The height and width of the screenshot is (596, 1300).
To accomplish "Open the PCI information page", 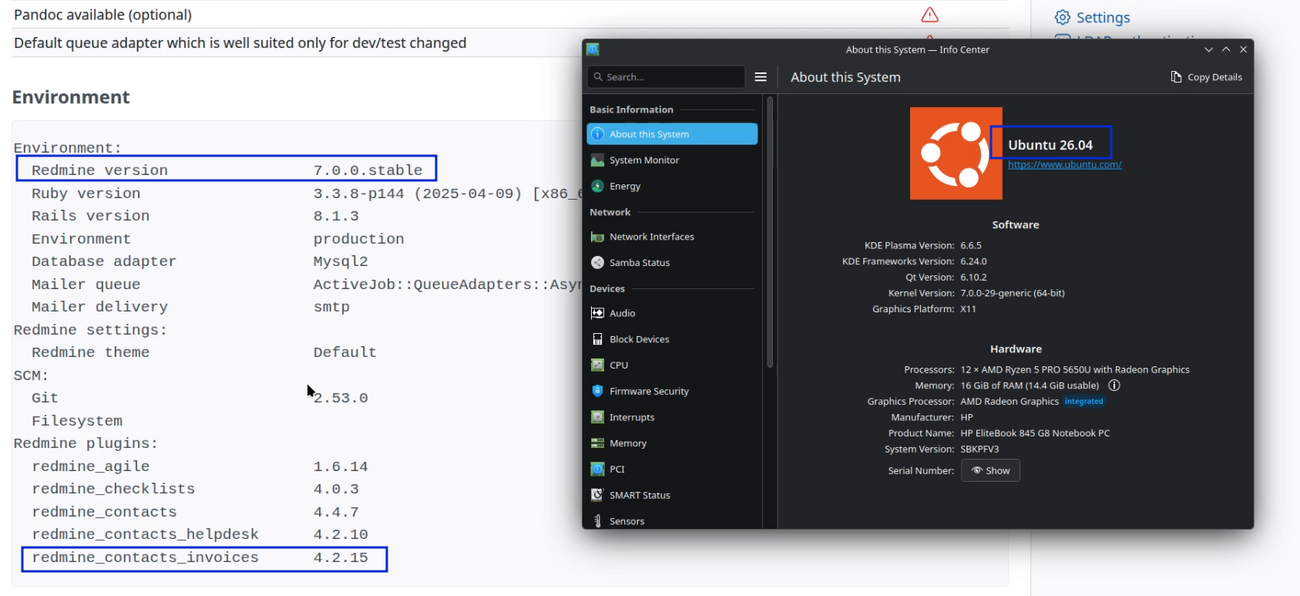I will tap(672, 469).
